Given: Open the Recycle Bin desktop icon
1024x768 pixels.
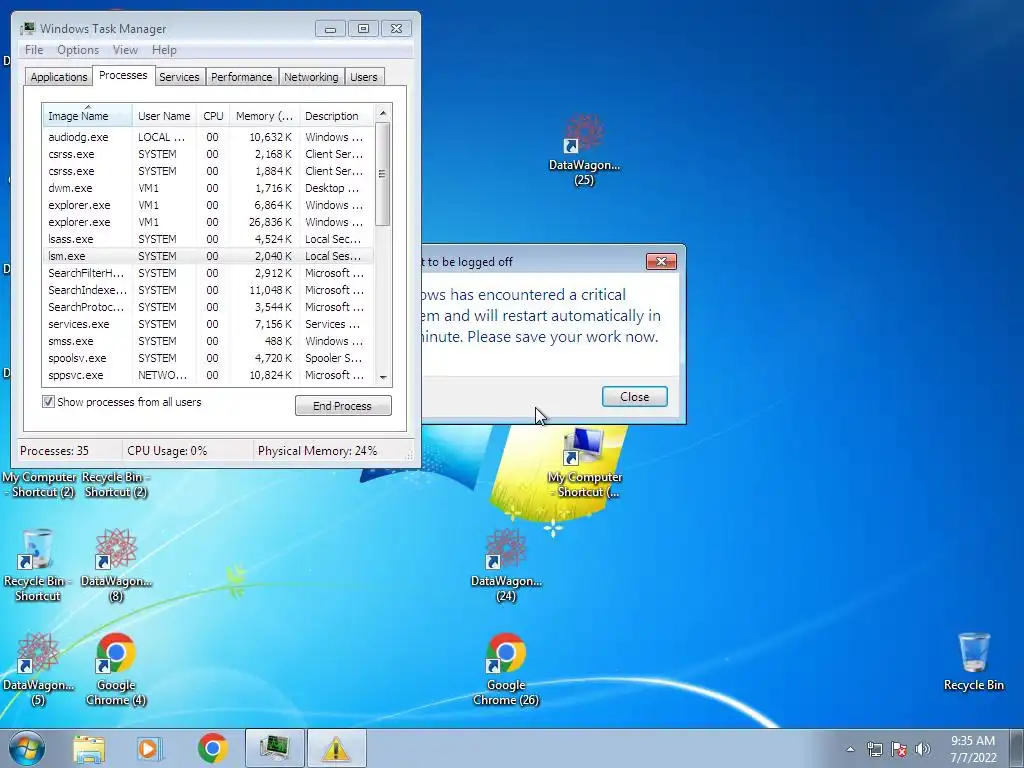Looking at the screenshot, I should [x=973, y=662].
